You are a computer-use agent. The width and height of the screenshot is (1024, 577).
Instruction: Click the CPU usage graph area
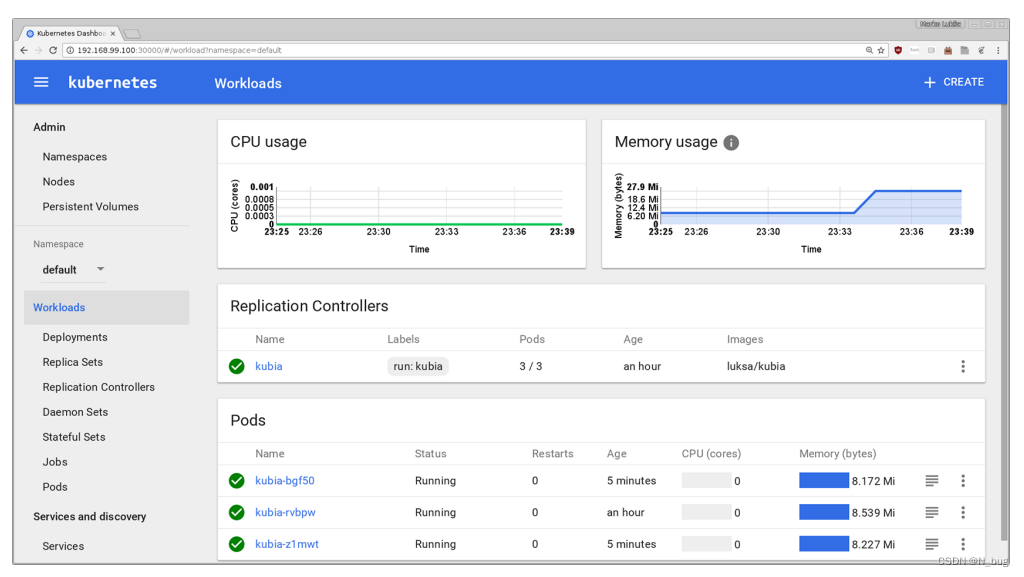click(418, 206)
